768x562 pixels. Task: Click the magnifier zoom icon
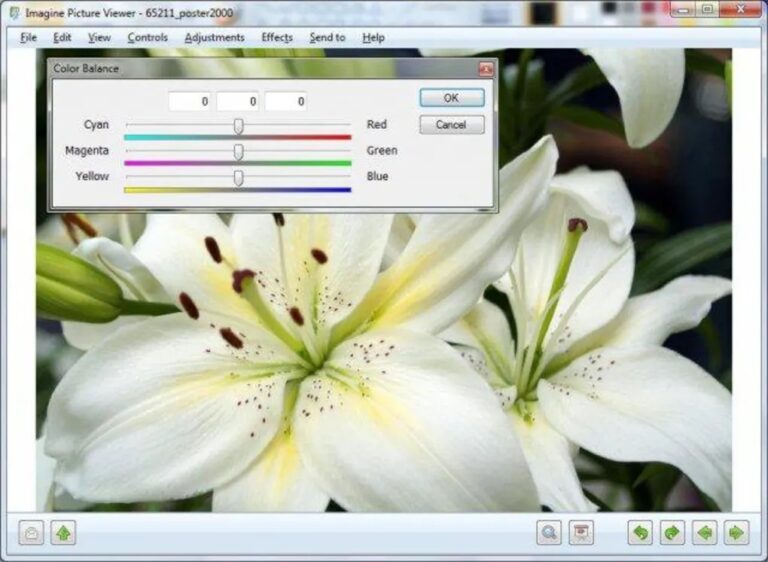click(549, 533)
